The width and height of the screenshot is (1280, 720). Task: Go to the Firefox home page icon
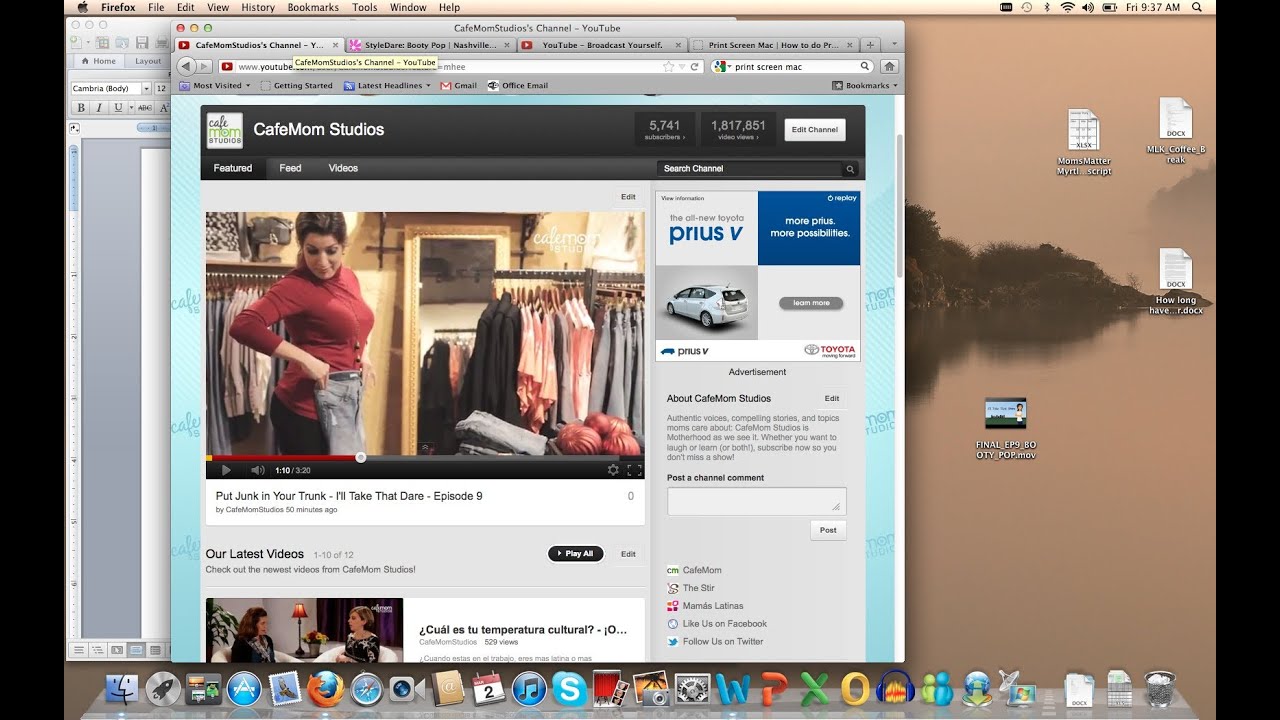889,67
